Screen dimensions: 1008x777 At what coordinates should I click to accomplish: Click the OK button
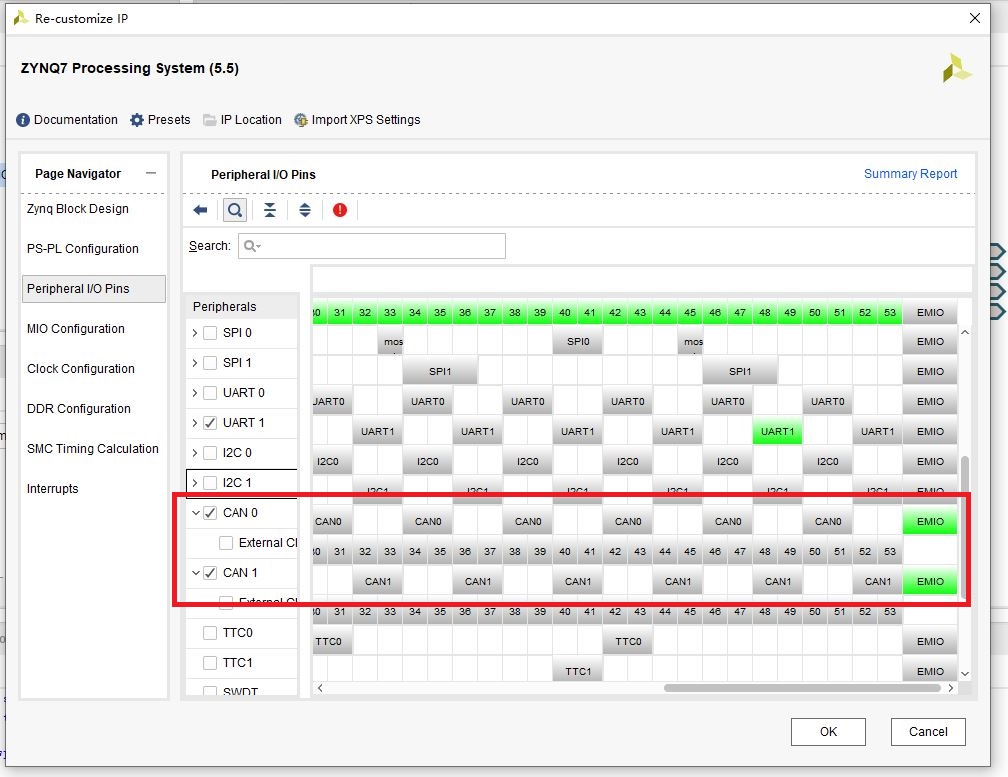tap(828, 732)
